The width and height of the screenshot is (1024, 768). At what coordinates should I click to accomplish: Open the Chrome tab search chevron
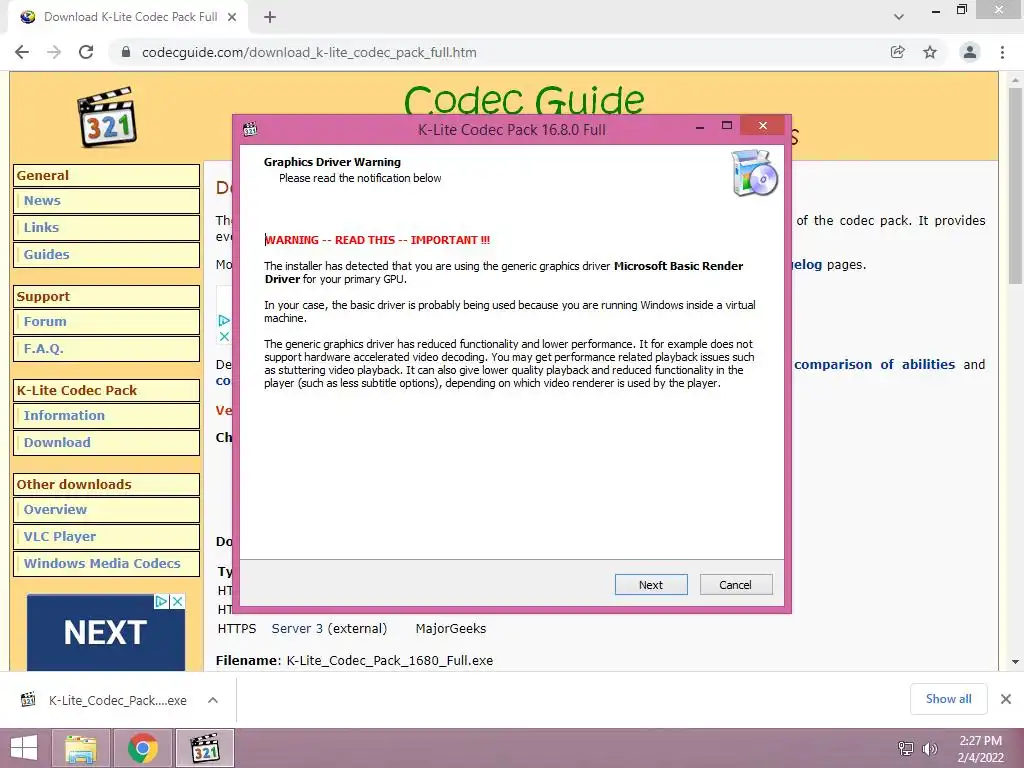899,17
